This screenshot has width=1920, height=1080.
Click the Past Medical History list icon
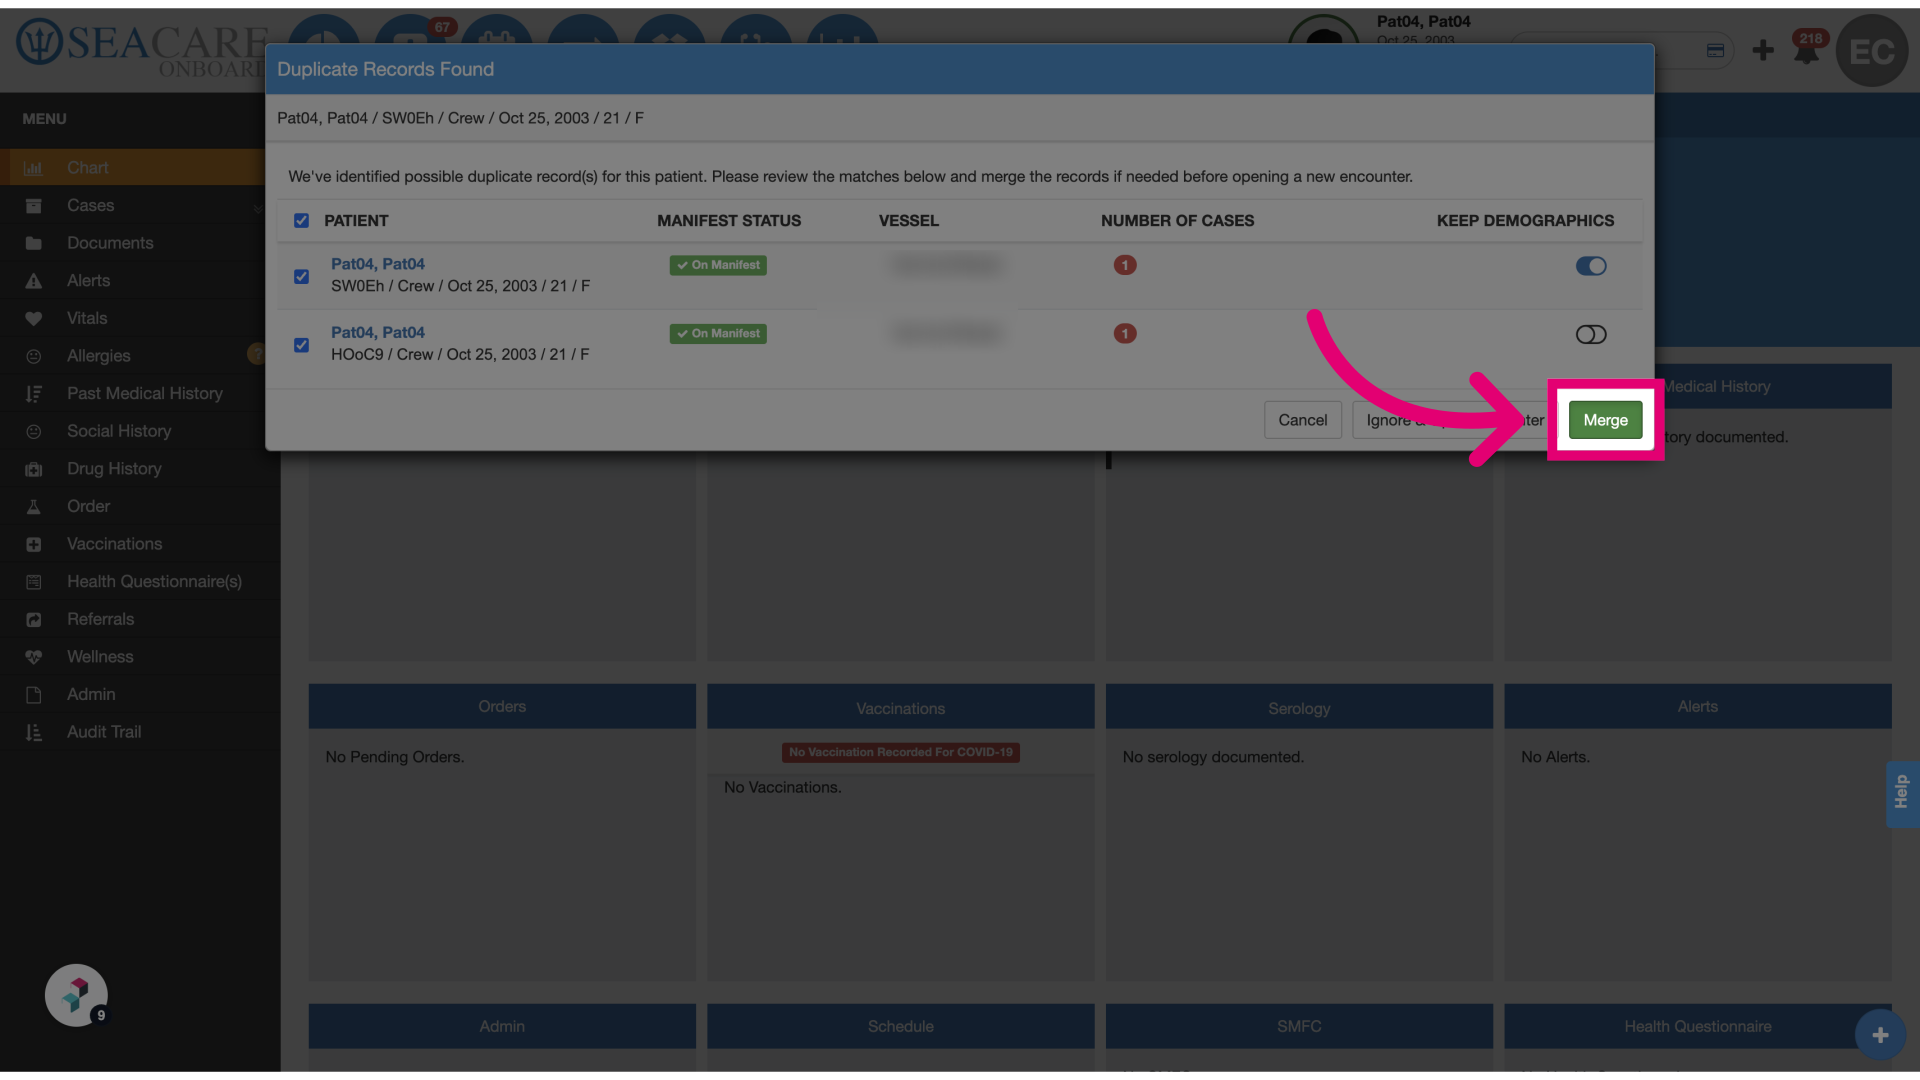(33, 394)
